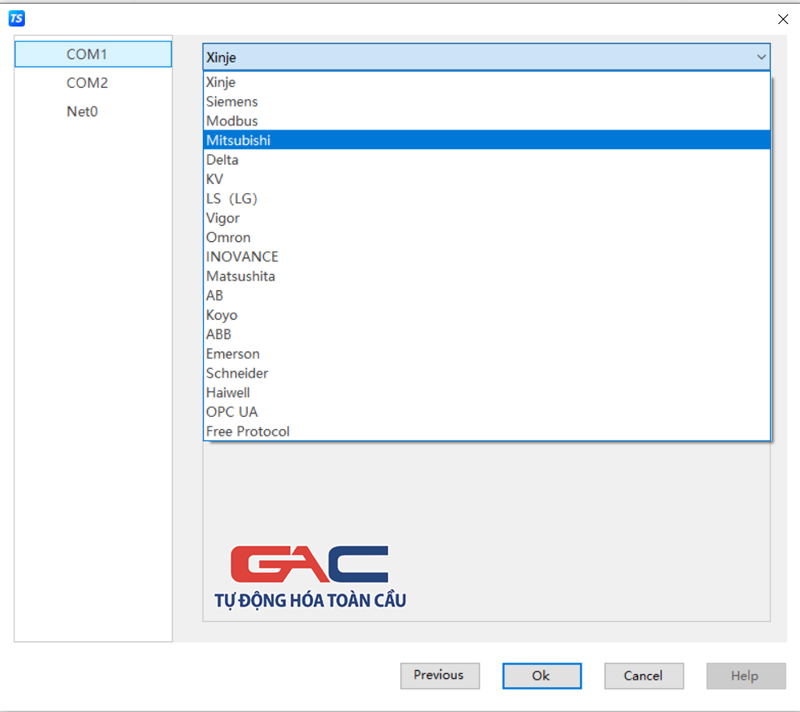Choose AB from the manufacturer list
The image size is (800, 712).
(486, 295)
